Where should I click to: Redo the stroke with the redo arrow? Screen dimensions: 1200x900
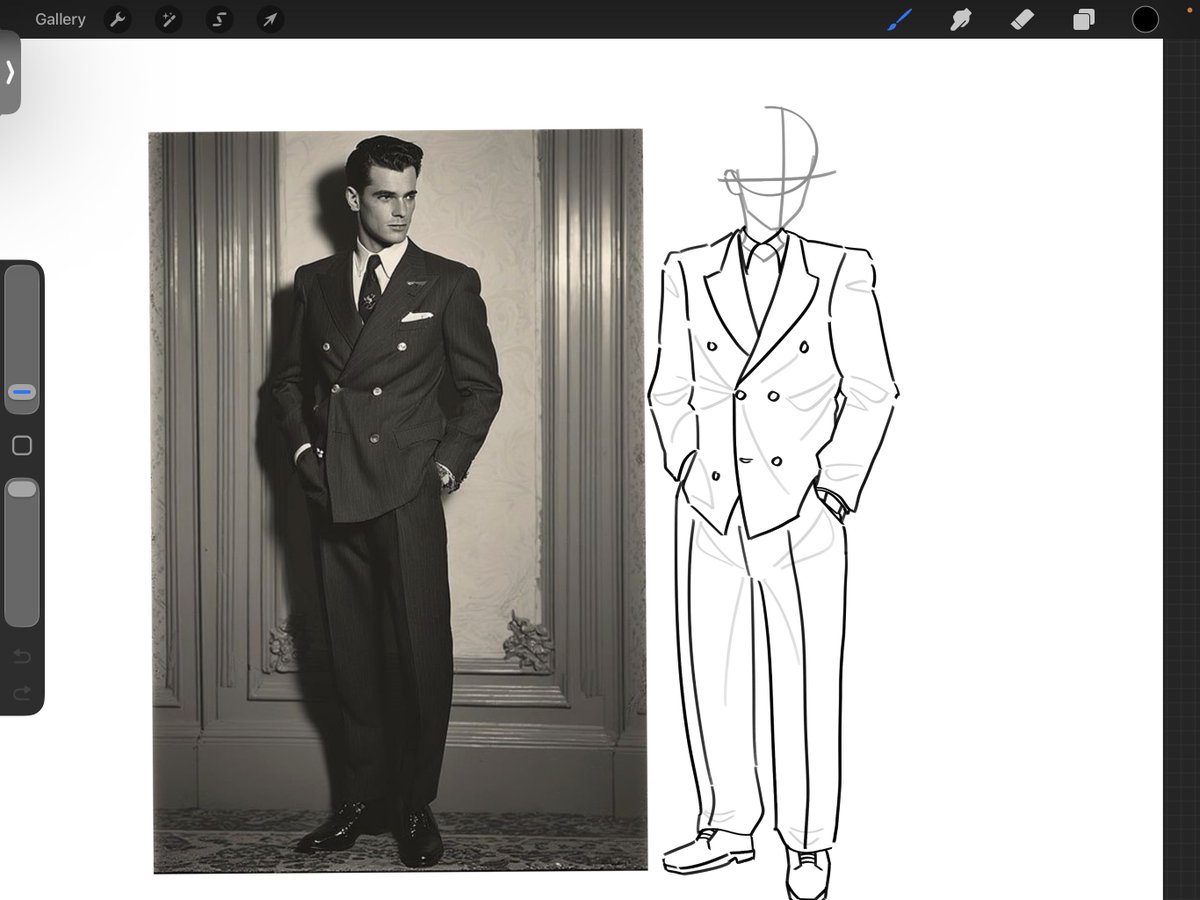pyautogui.click(x=22, y=692)
